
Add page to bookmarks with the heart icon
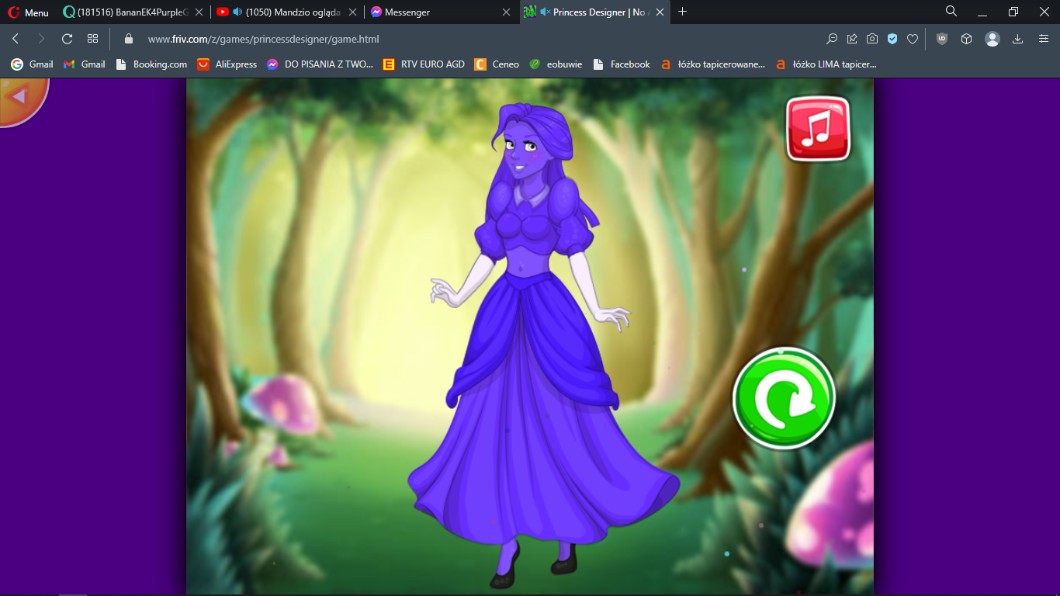point(912,39)
